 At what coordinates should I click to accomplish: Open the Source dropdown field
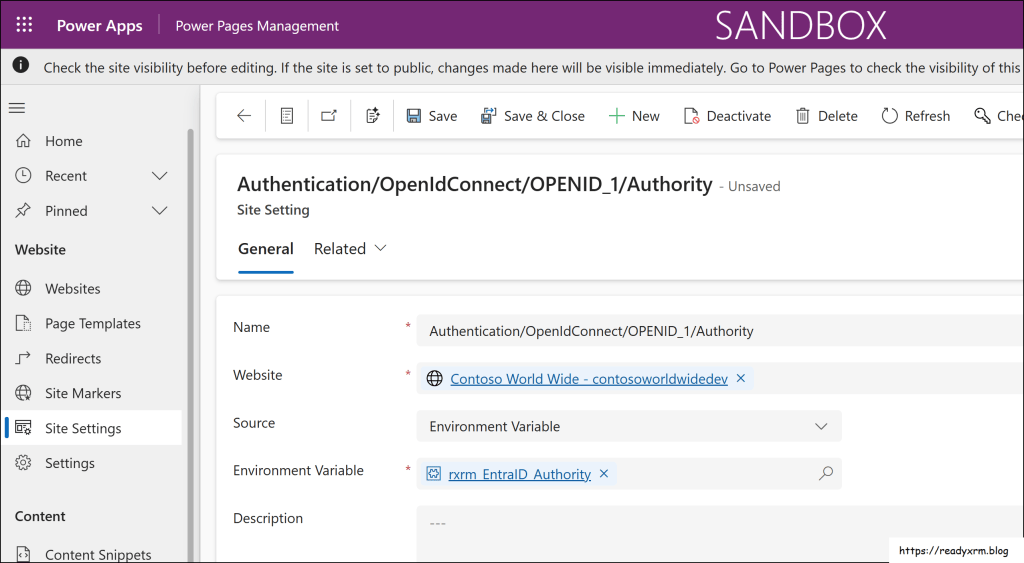(x=629, y=426)
